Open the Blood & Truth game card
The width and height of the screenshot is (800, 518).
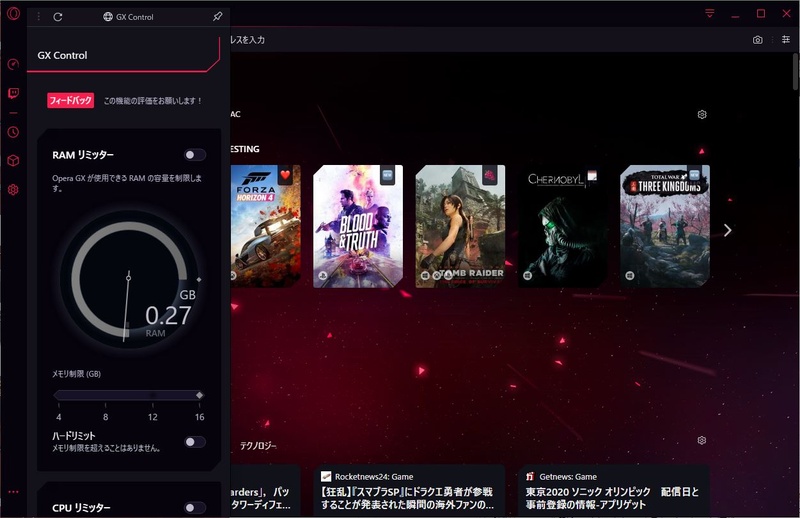click(358, 226)
